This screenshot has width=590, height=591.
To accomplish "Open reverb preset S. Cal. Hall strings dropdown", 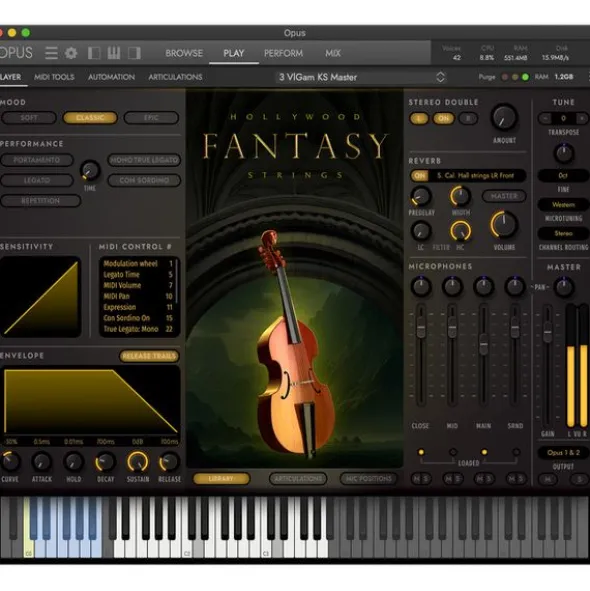I will pyautogui.click(x=477, y=176).
